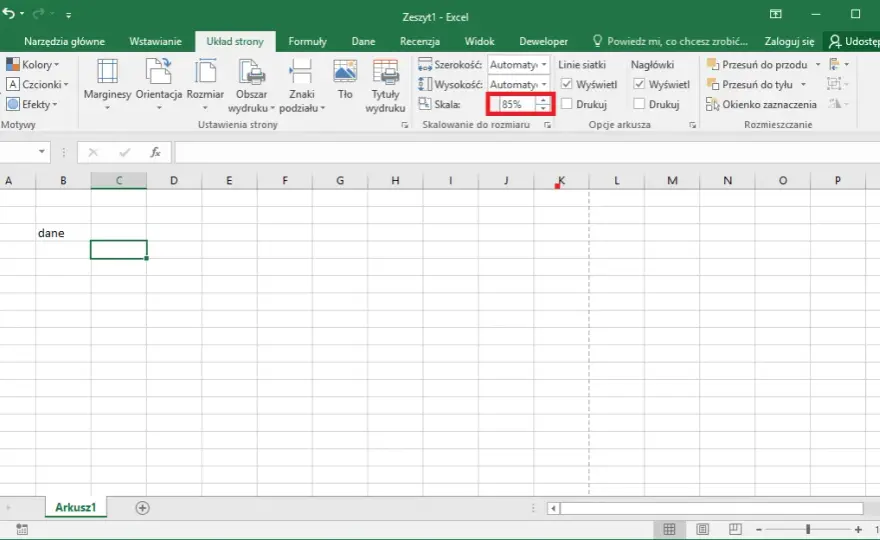880x540 pixels.
Task: Switch to the Narzędzia główne tab
Action: pyautogui.click(x=65, y=42)
